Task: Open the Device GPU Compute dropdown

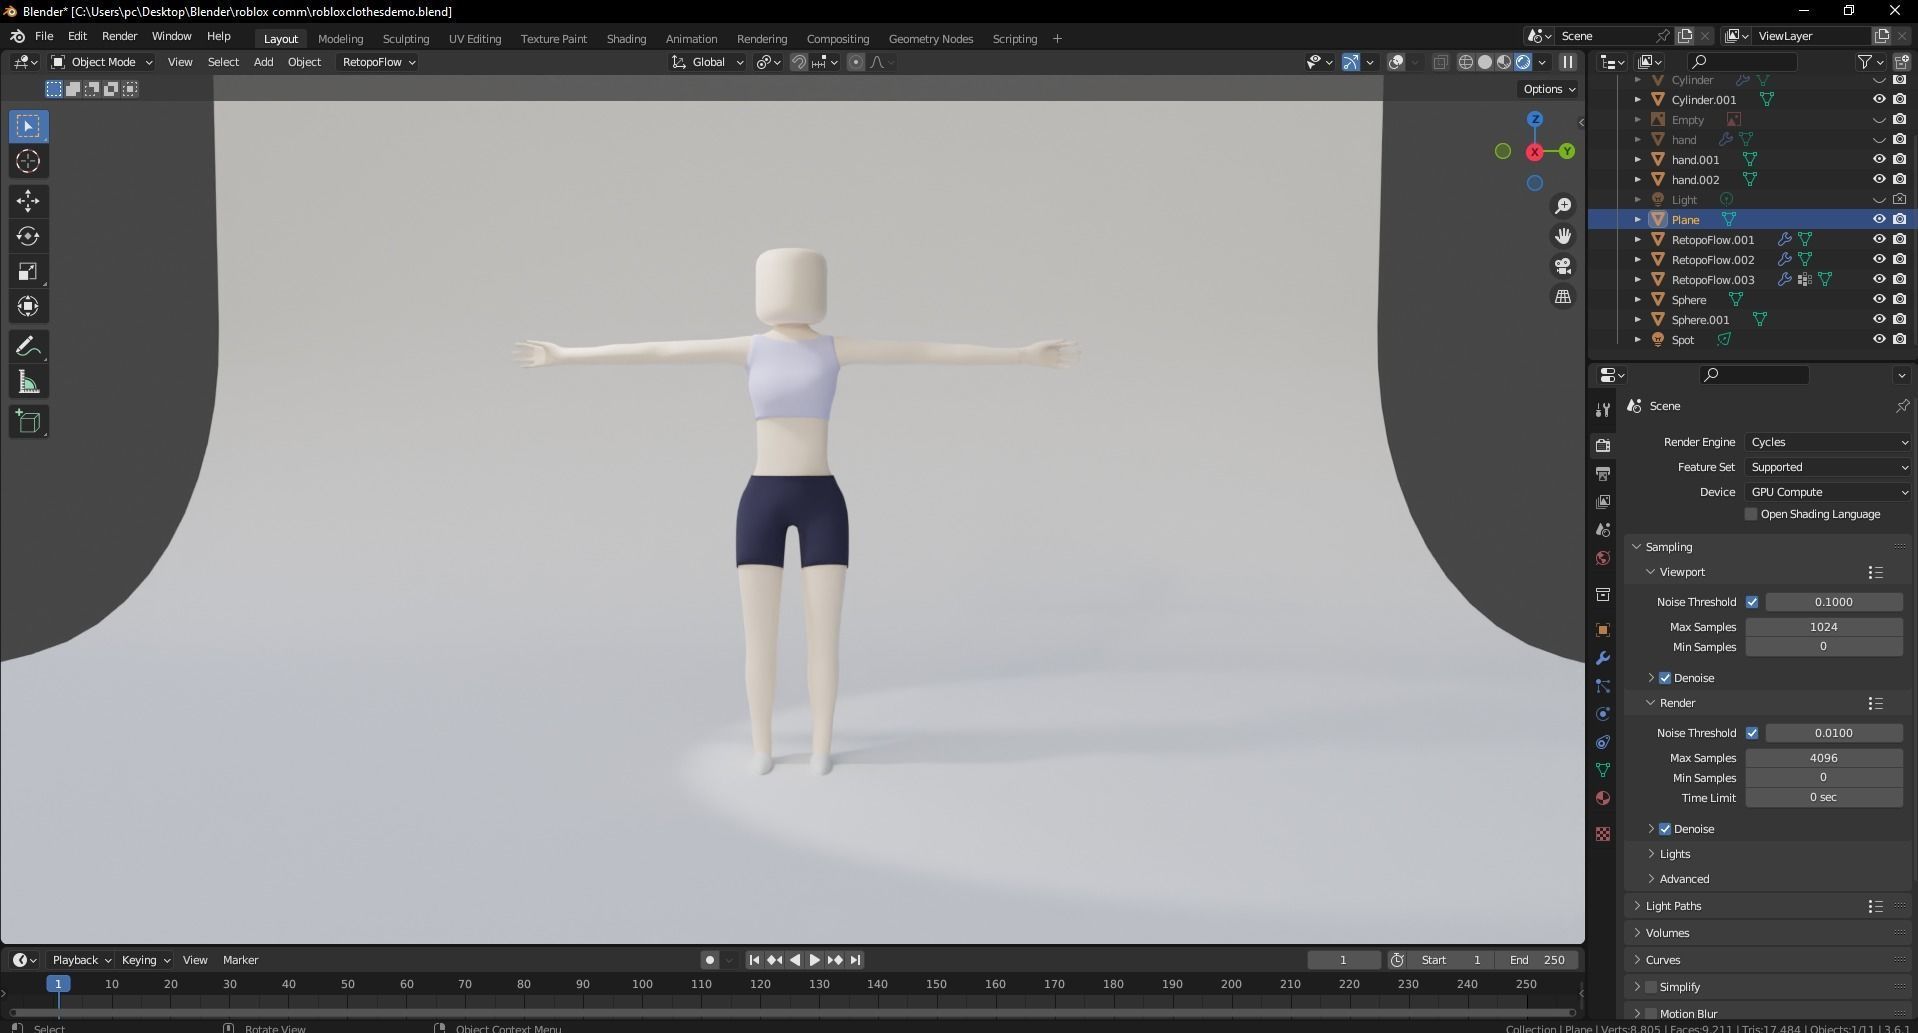Action: pos(1828,492)
